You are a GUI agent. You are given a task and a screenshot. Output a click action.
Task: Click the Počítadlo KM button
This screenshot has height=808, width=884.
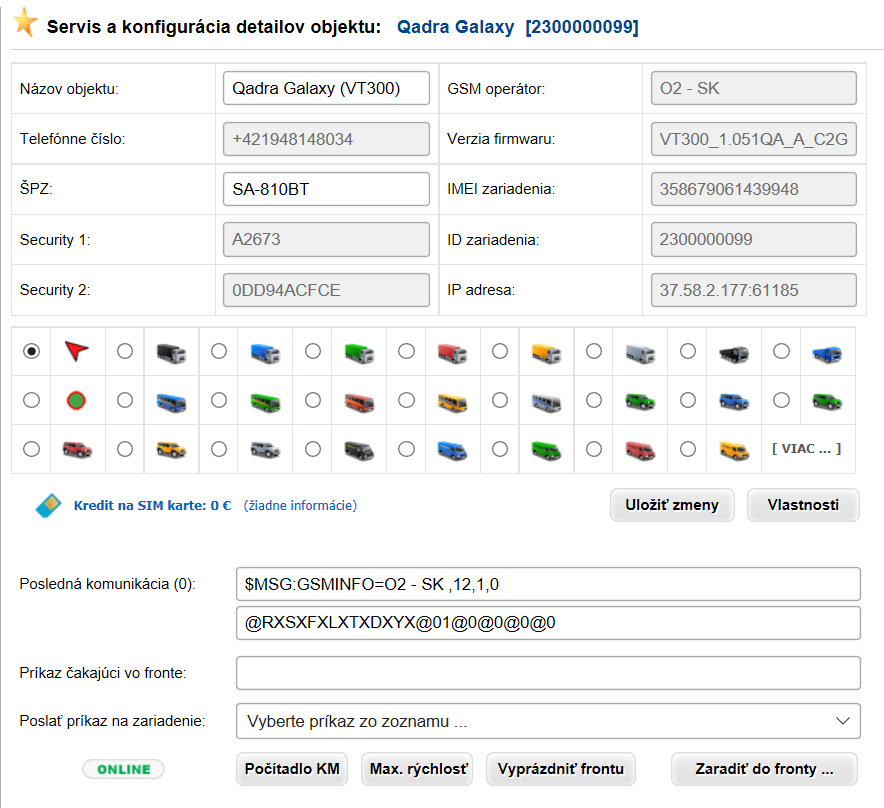(292, 769)
